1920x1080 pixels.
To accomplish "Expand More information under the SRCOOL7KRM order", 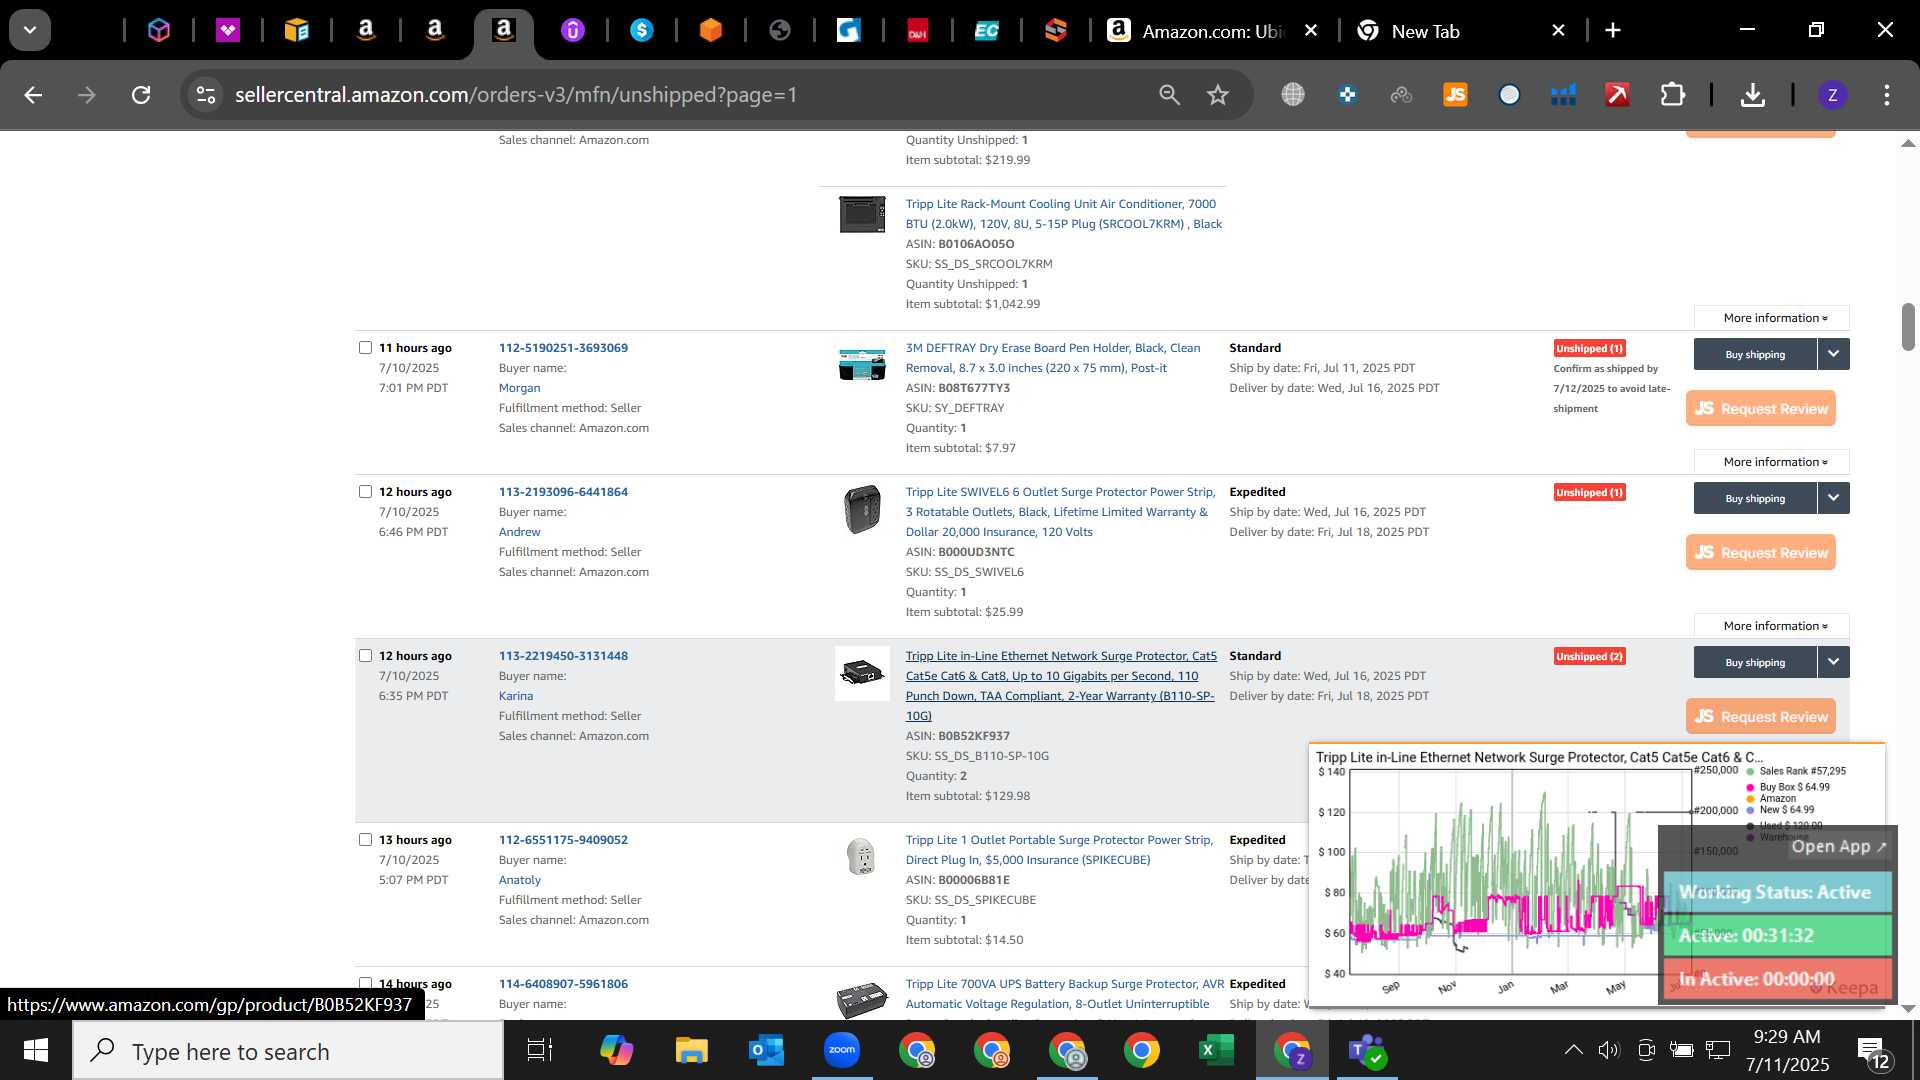I will pyautogui.click(x=1772, y=318).
